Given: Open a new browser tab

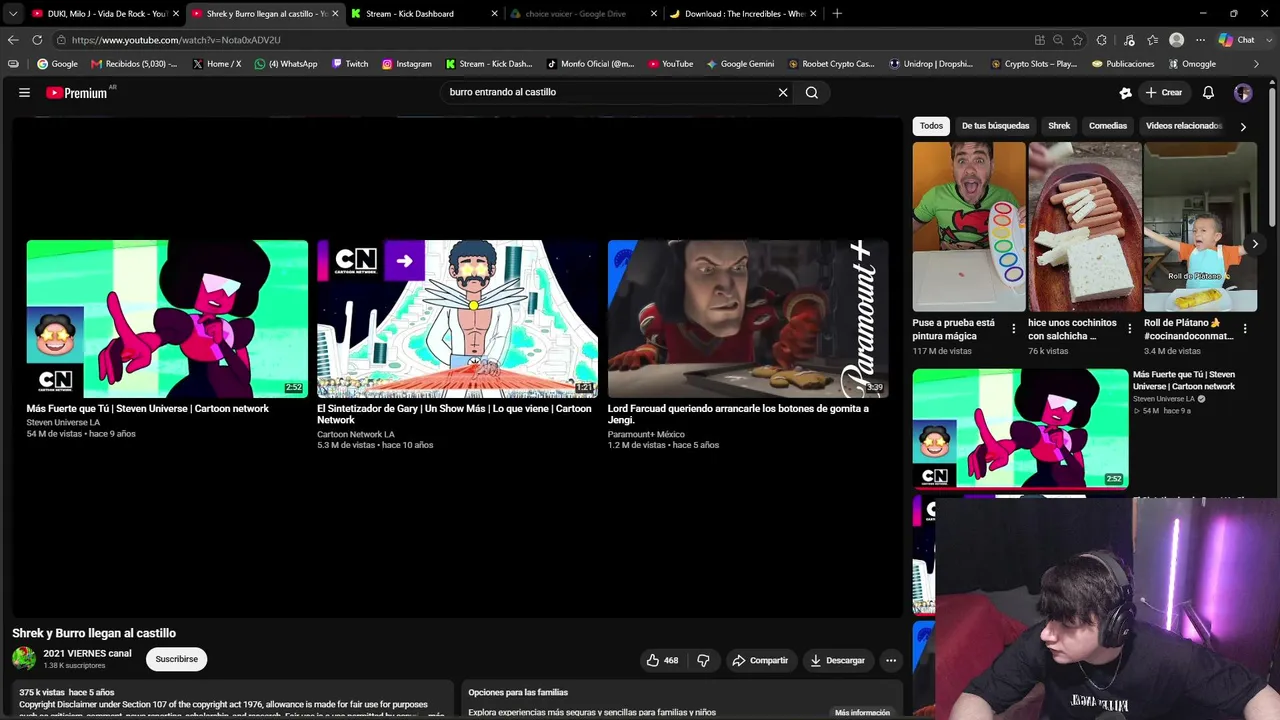Looking at the screenshot, I should point(837,14).
